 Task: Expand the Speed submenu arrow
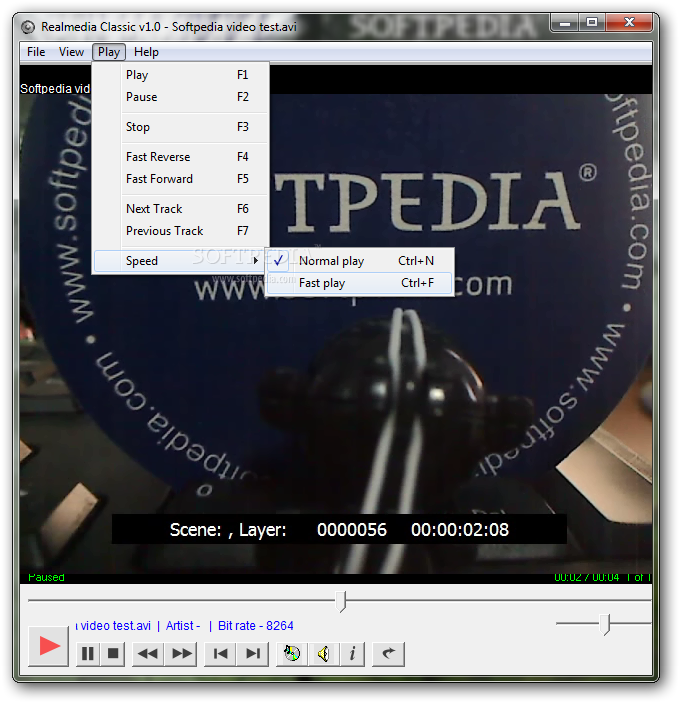point(256,260)
